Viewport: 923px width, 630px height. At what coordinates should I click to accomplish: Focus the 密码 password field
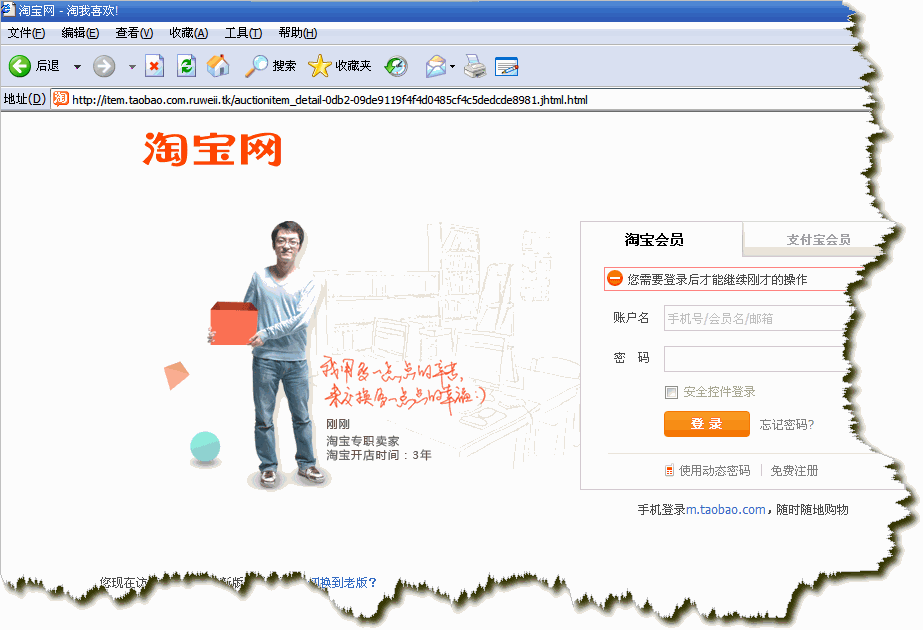pos(756,359)
